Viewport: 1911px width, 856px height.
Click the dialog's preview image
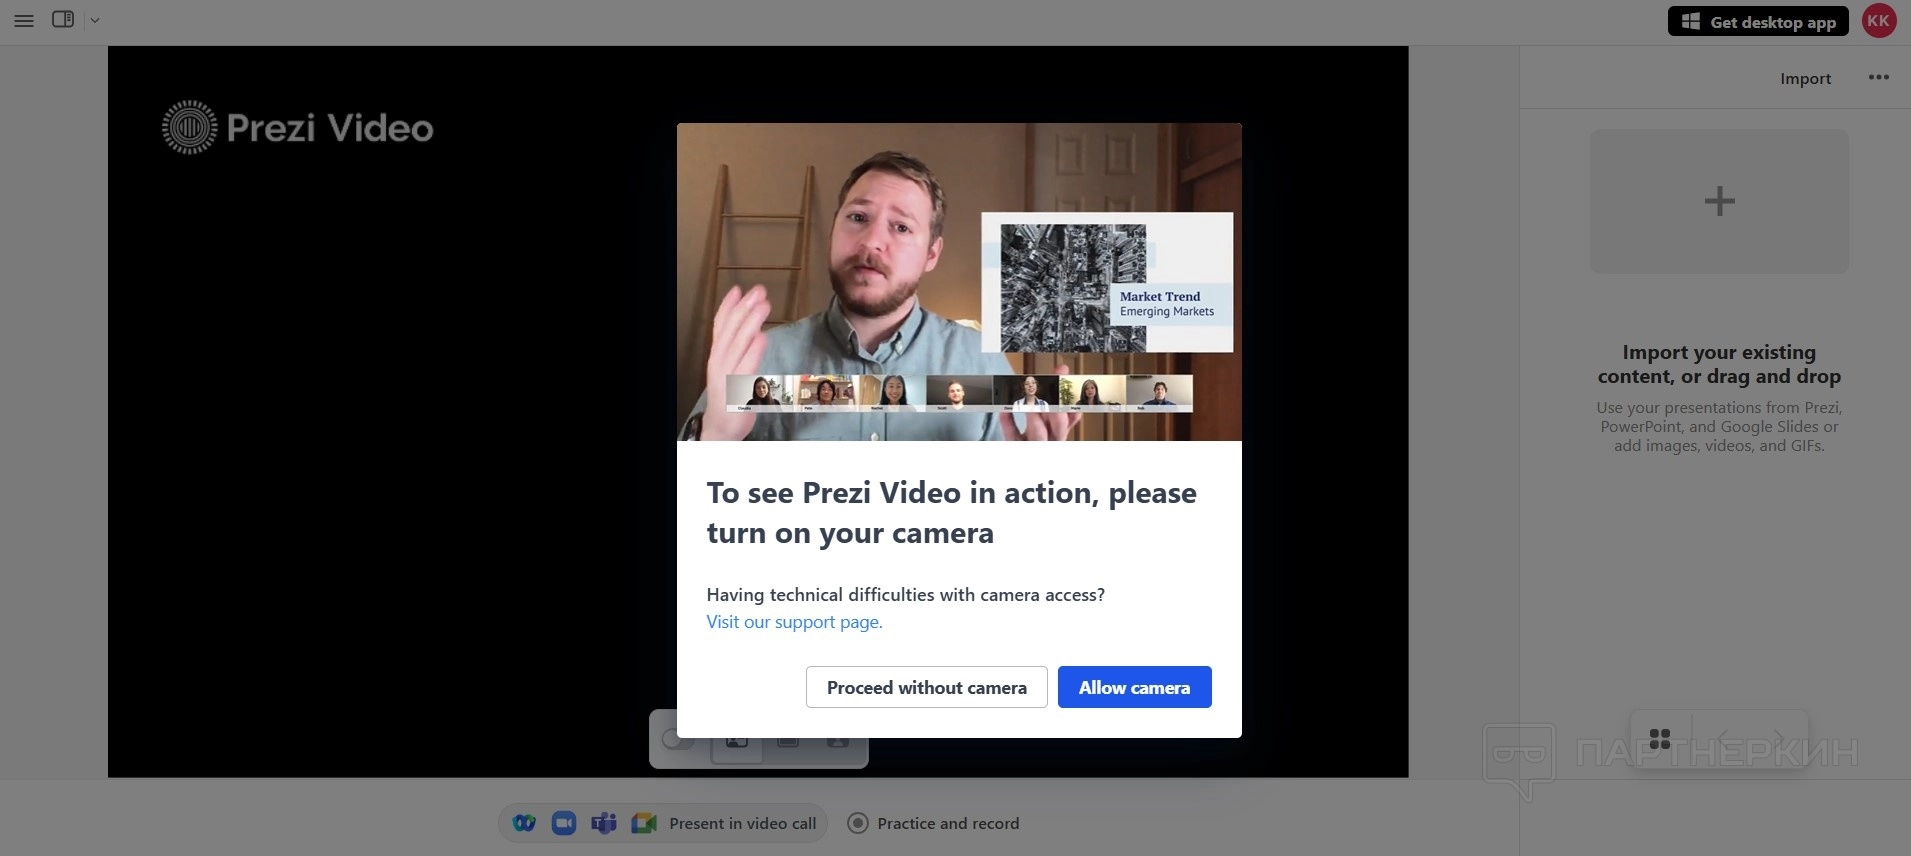click(x=959, y=282)
